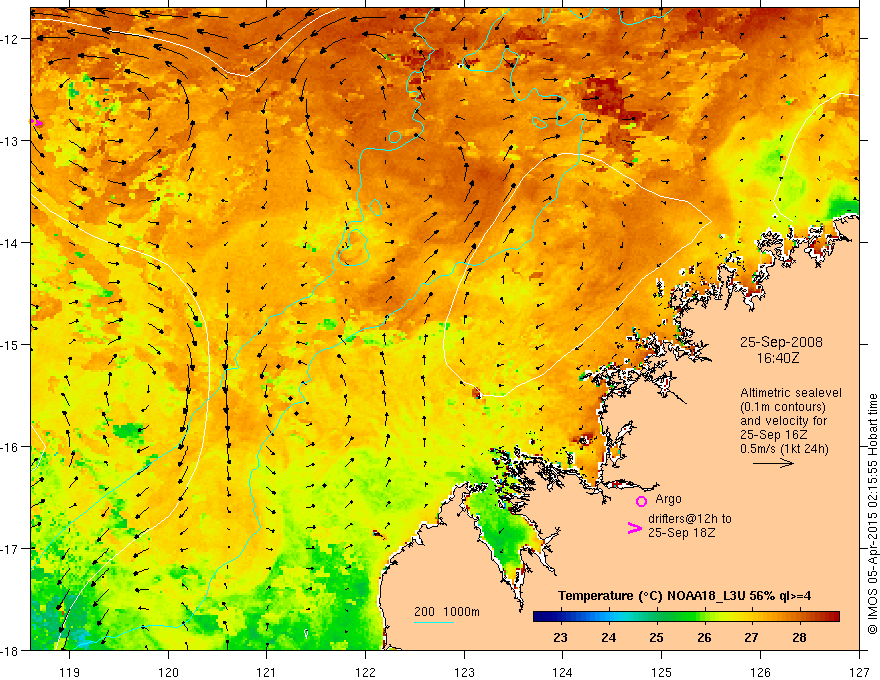880x680 pixels.
Task: Click the latitude axis label -15
Action: pos(10,344)
